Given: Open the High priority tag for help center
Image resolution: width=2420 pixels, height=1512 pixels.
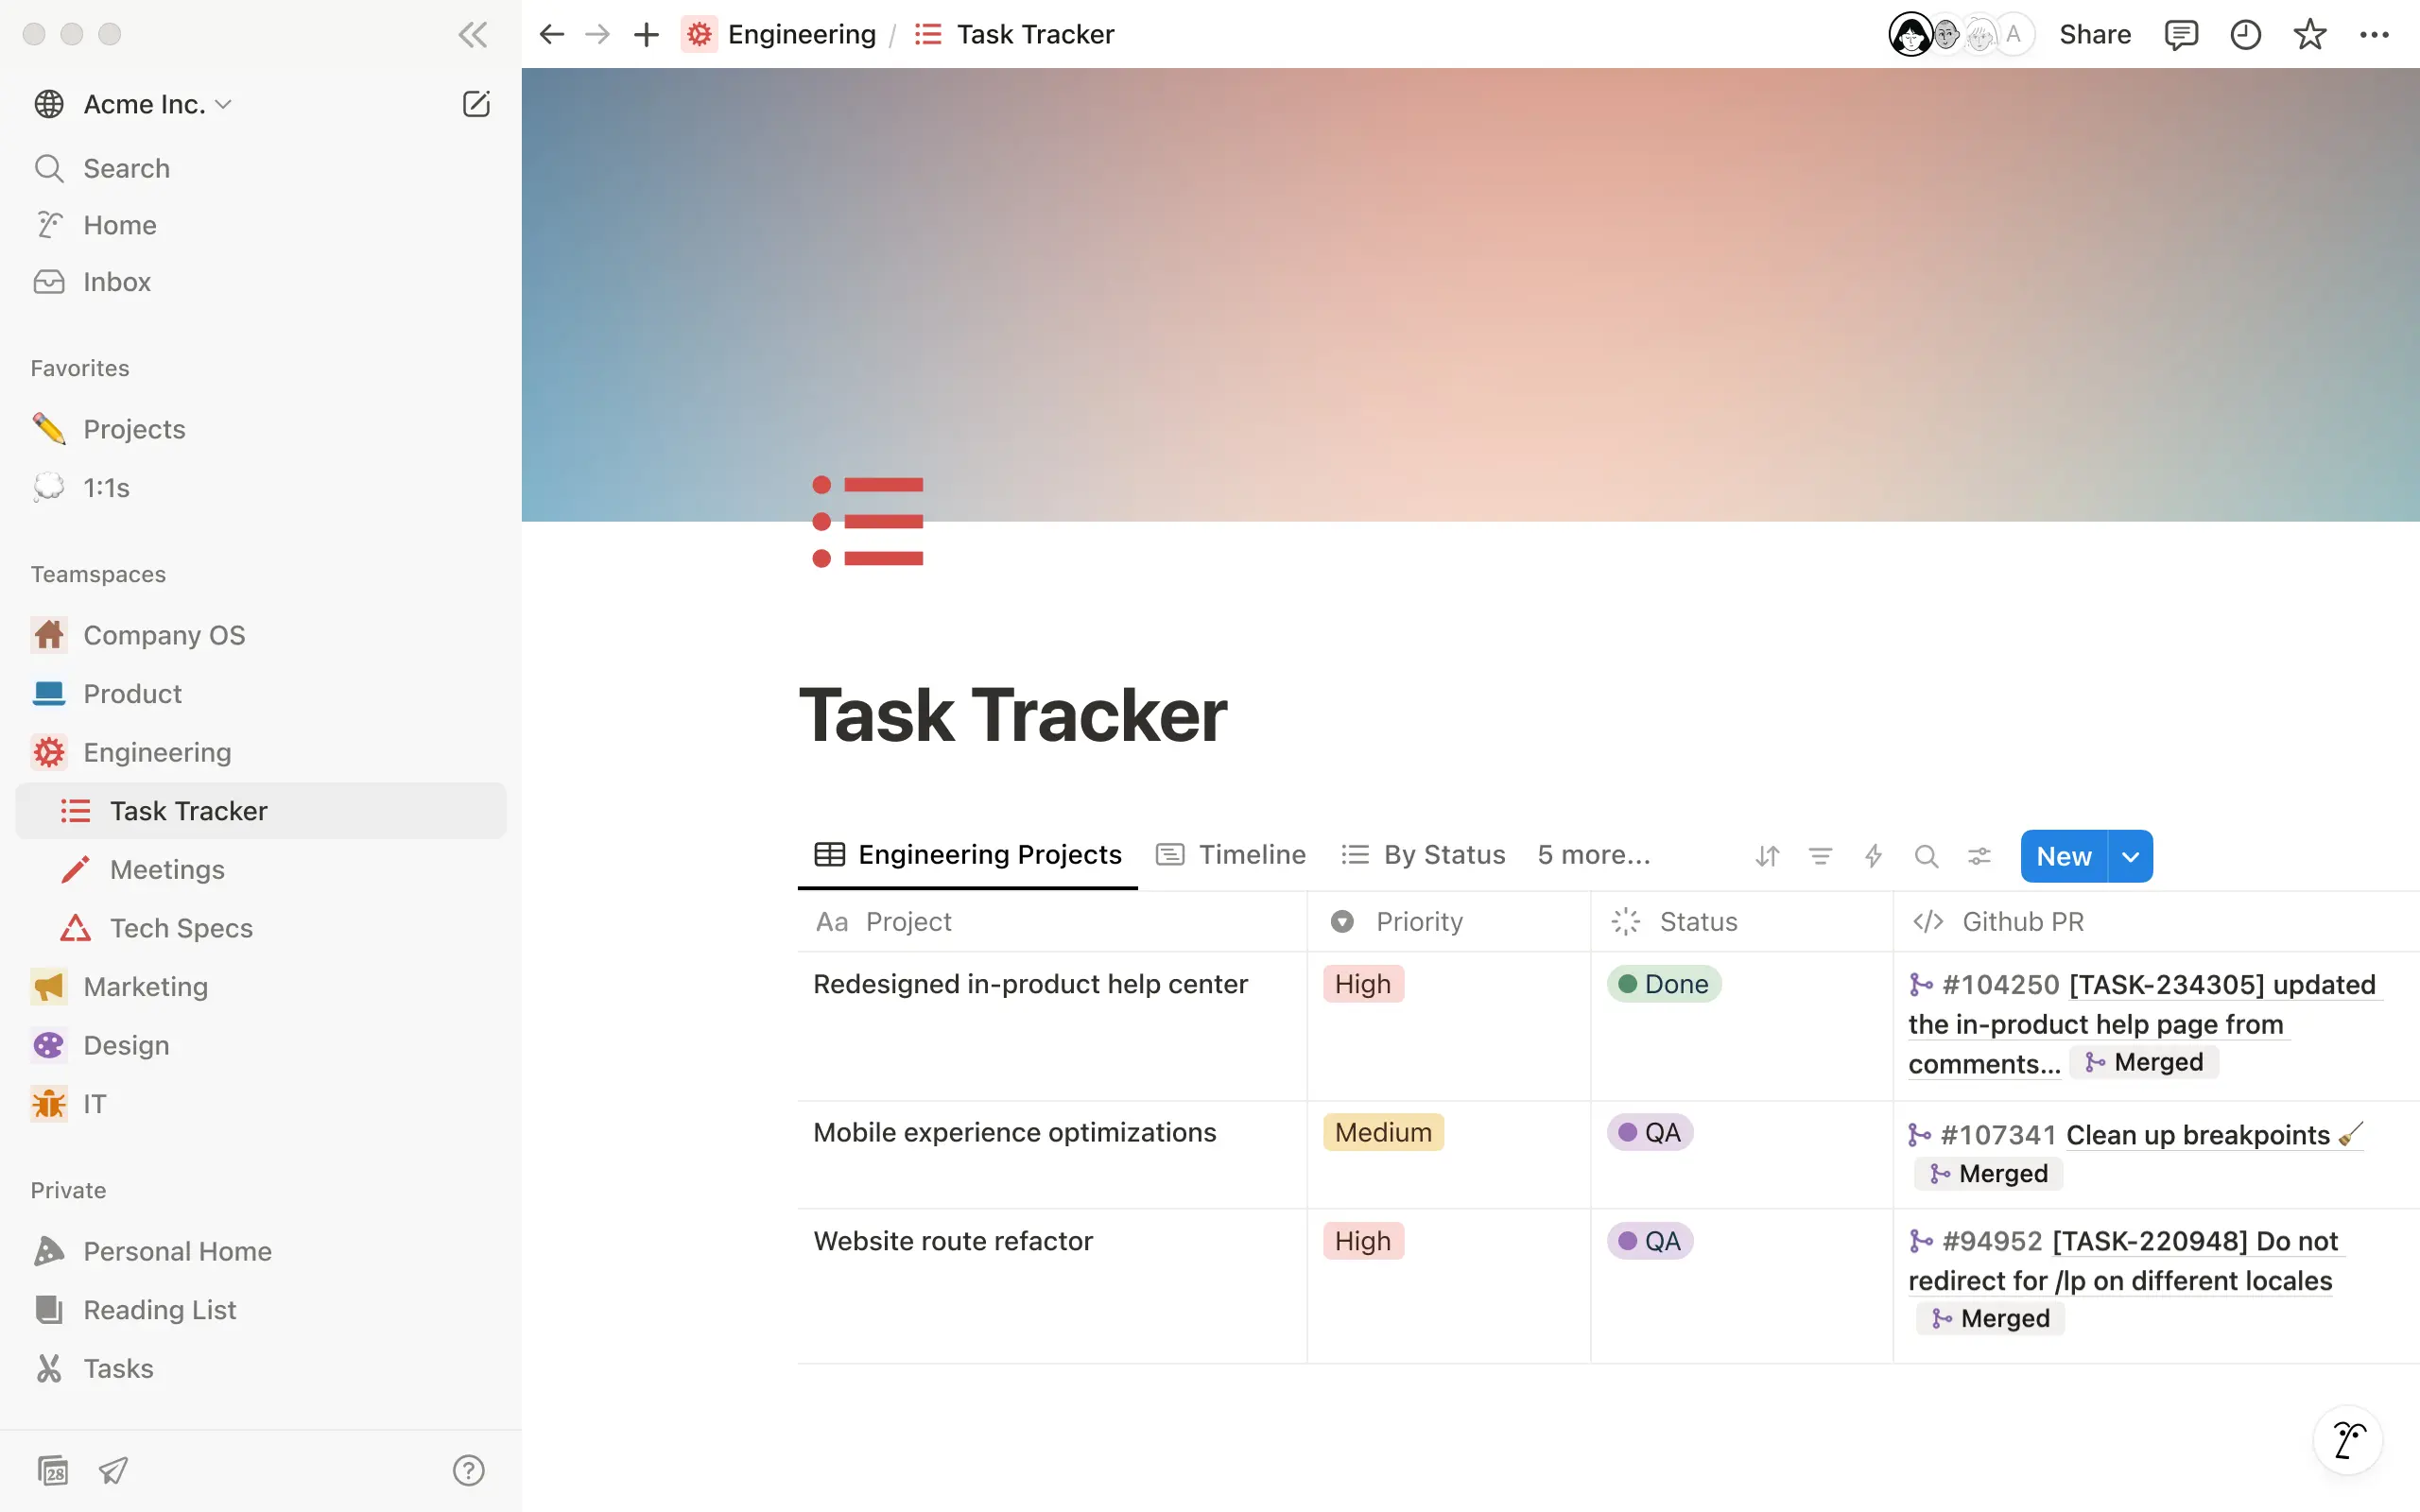Looking at the screenshot, I should point(1363,984).
